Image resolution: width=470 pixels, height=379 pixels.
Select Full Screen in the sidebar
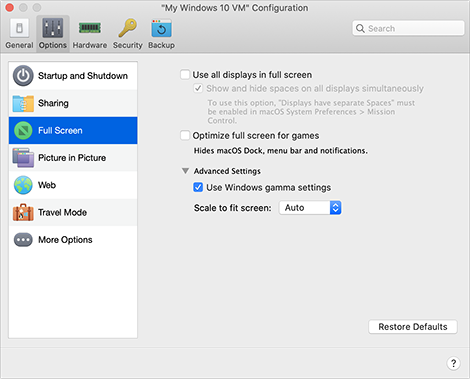73,130
